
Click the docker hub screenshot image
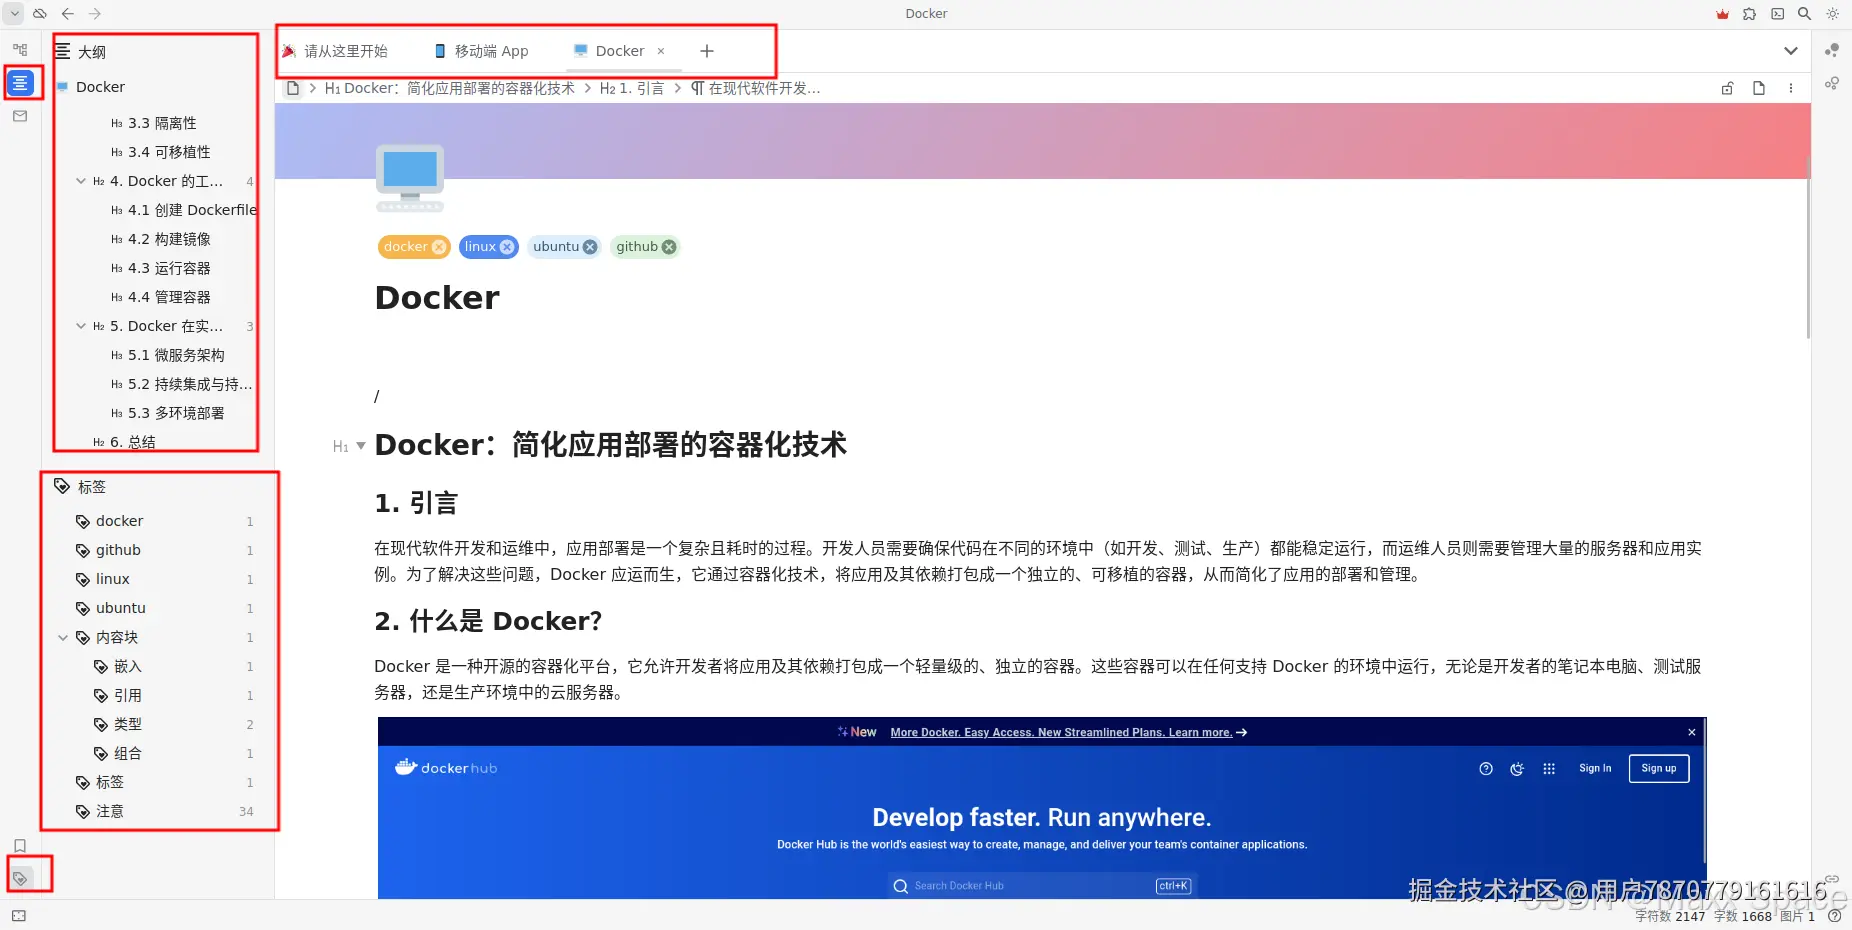pos(1042,807)
